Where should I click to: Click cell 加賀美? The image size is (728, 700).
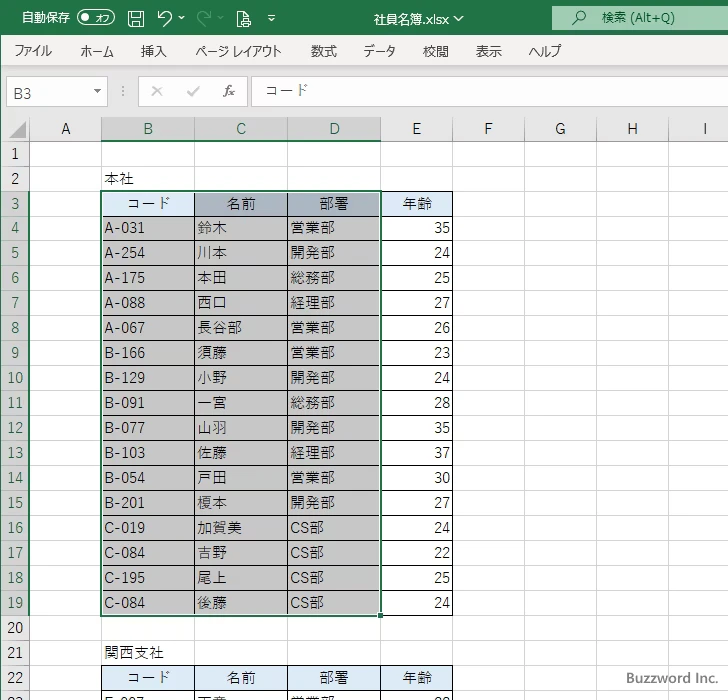click(241, 528)
